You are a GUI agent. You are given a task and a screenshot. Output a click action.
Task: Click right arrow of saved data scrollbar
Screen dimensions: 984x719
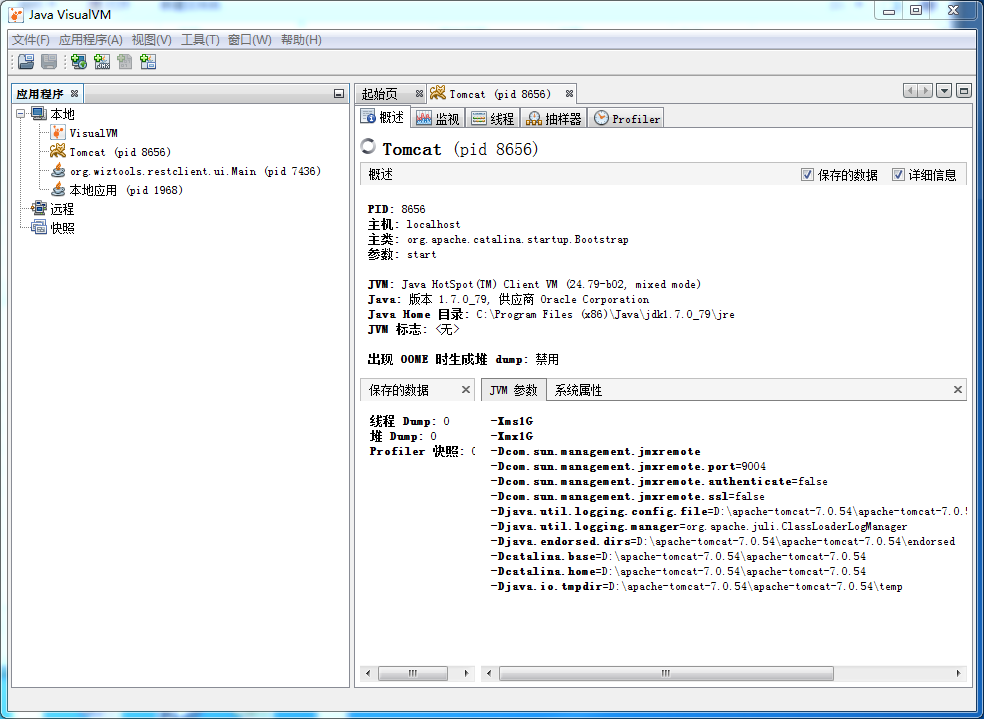[466, 673]
